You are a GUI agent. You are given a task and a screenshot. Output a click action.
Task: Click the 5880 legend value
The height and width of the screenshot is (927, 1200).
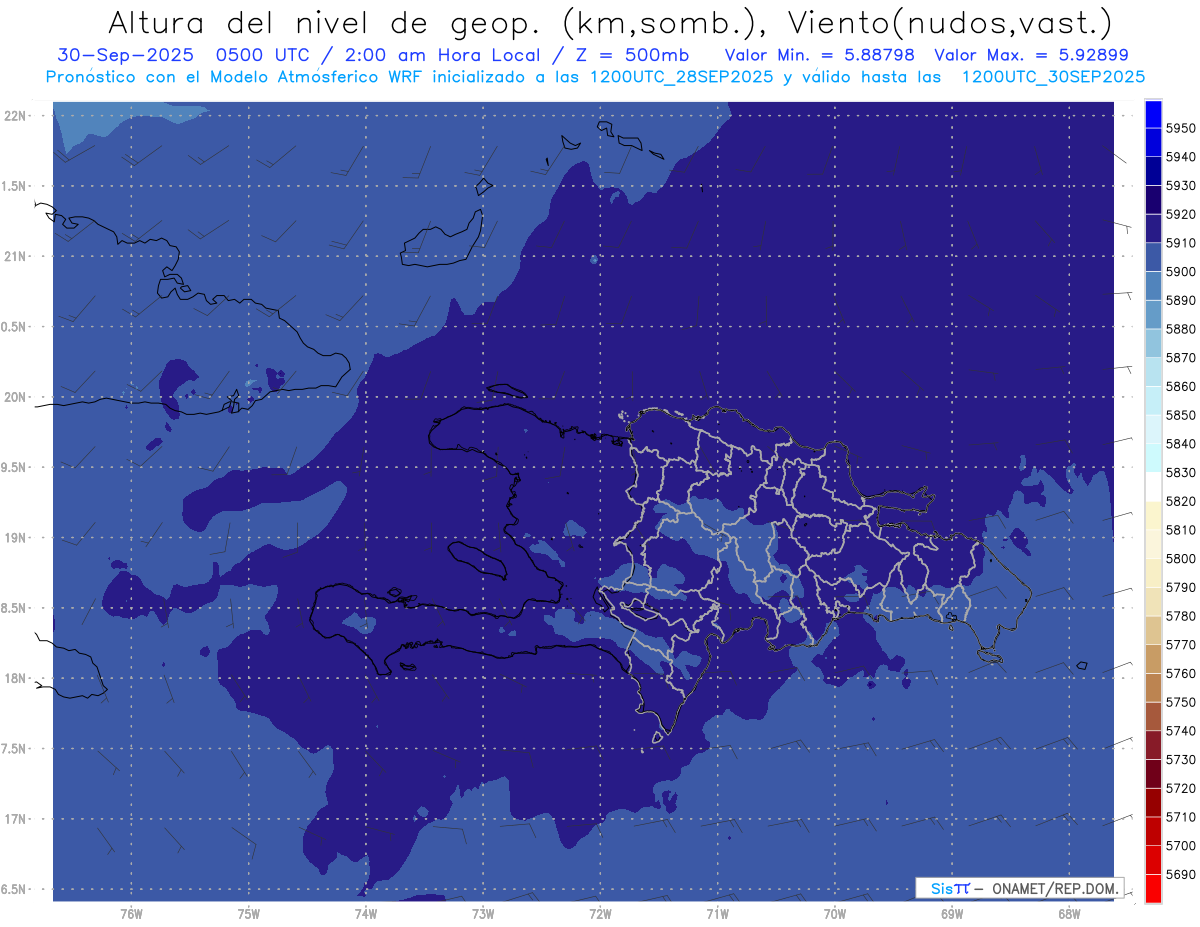[1181, 329]
